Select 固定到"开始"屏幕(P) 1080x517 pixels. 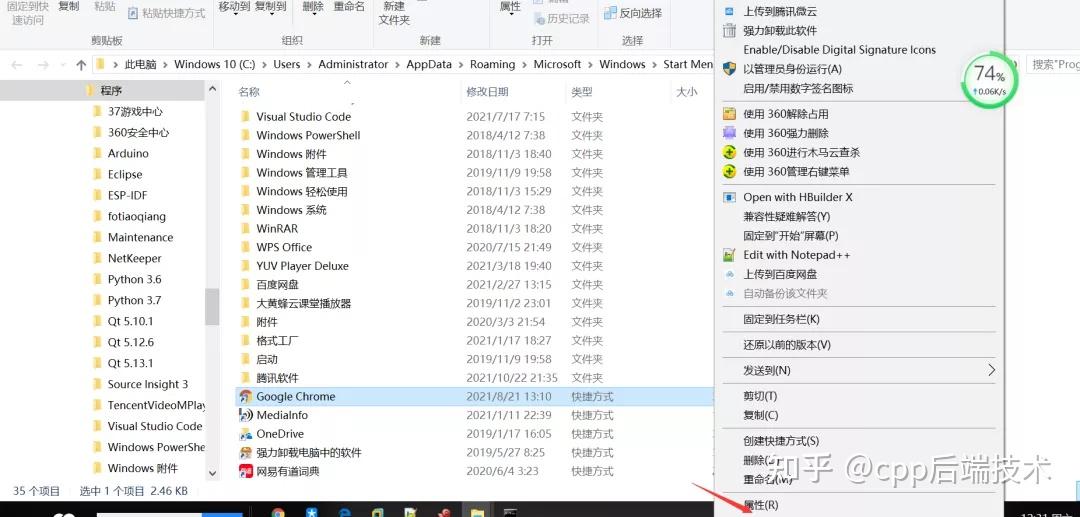tap(791, 235)
